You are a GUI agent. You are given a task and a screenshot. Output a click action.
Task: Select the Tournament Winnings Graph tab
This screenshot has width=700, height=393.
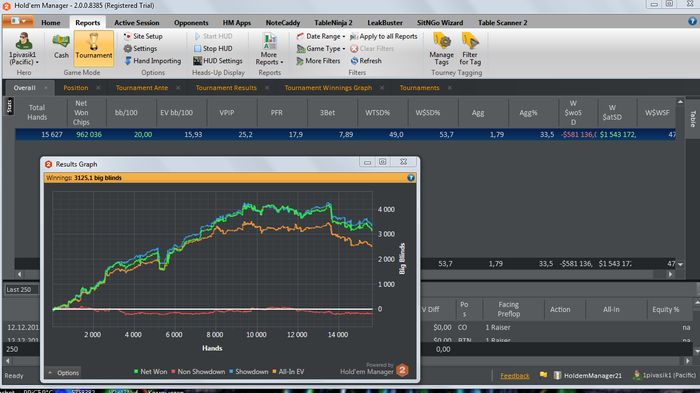(x=328, y=88)
